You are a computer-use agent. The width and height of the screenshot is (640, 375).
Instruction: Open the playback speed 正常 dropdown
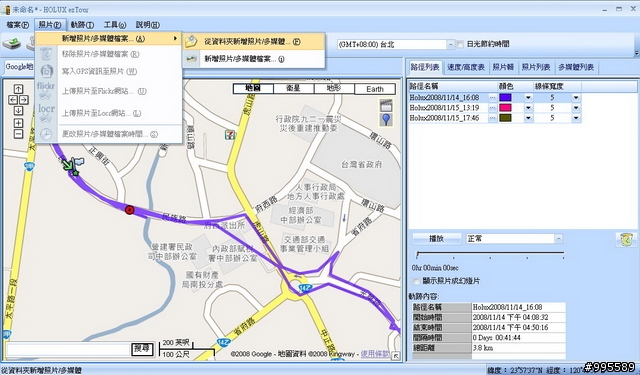click(559, 239)
